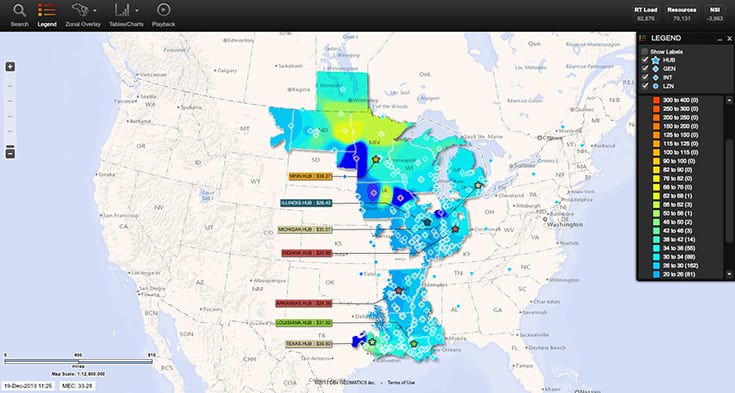Image resolution: width=735 pixels, height=393 pixels.
Task: Click the '50 to 56 (1)' legend entry
Action: click(x=678, y=213)
